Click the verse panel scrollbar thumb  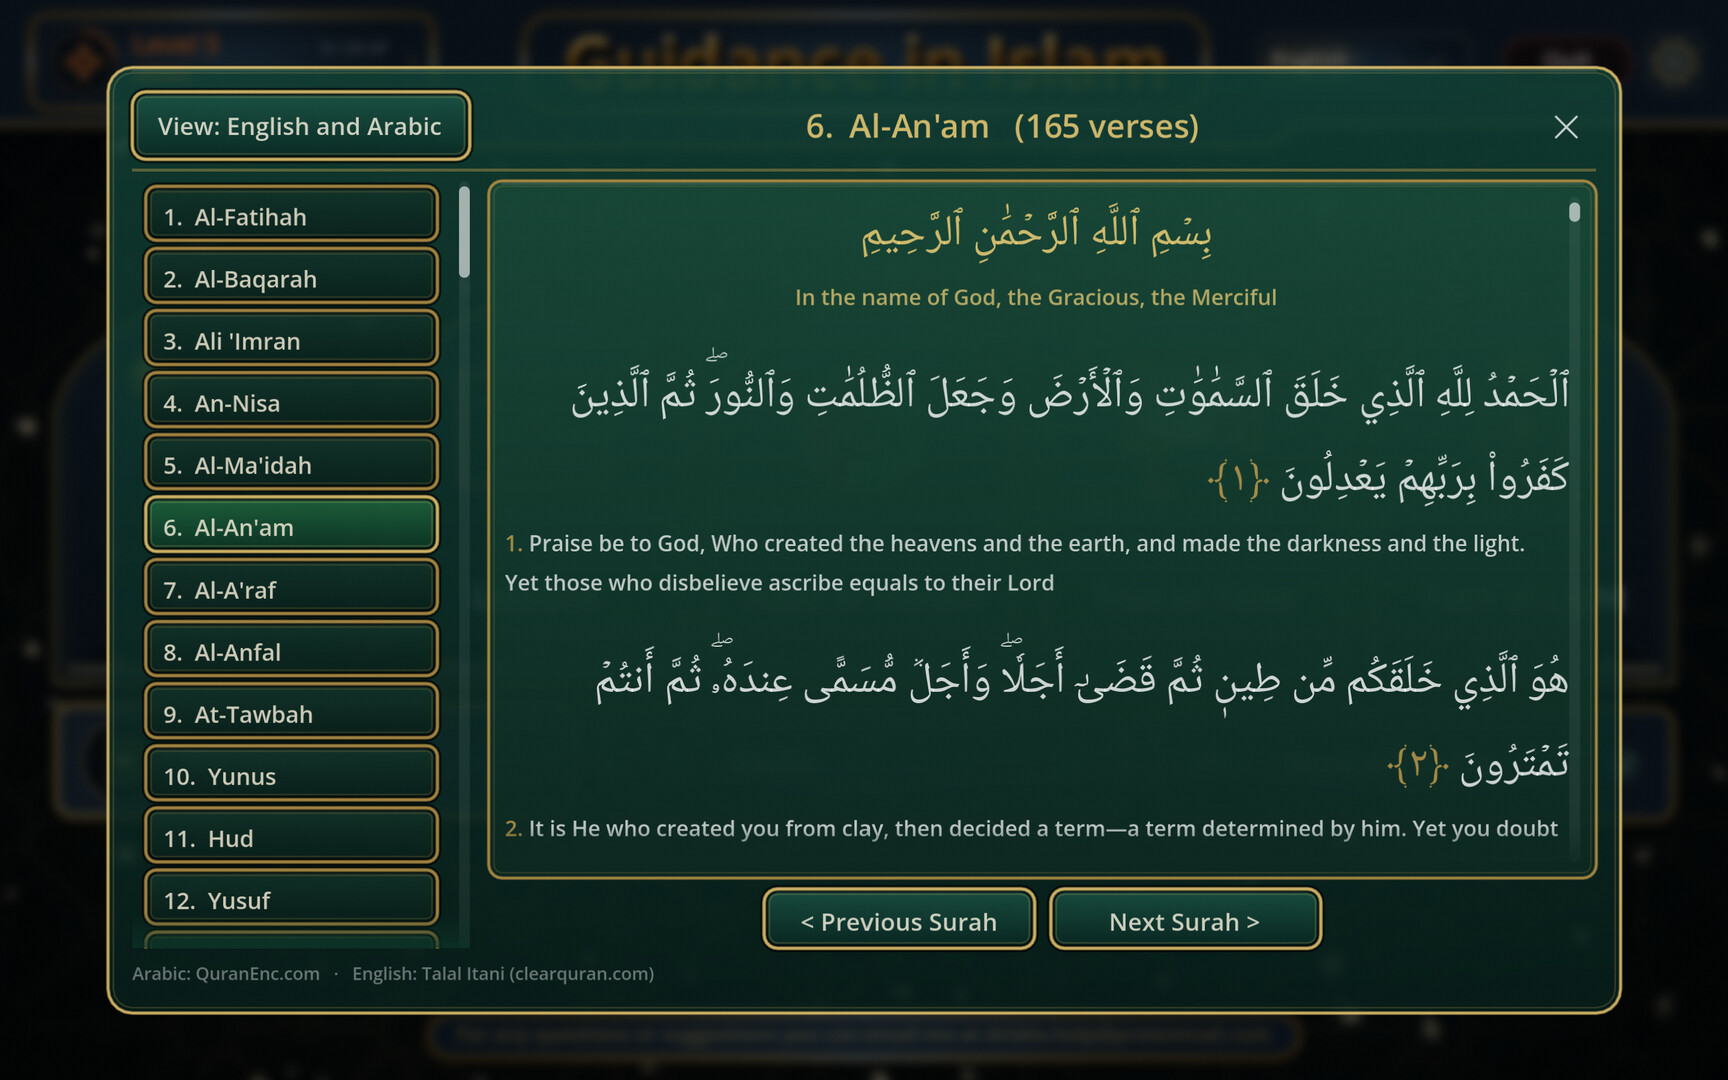[1574, 212]
